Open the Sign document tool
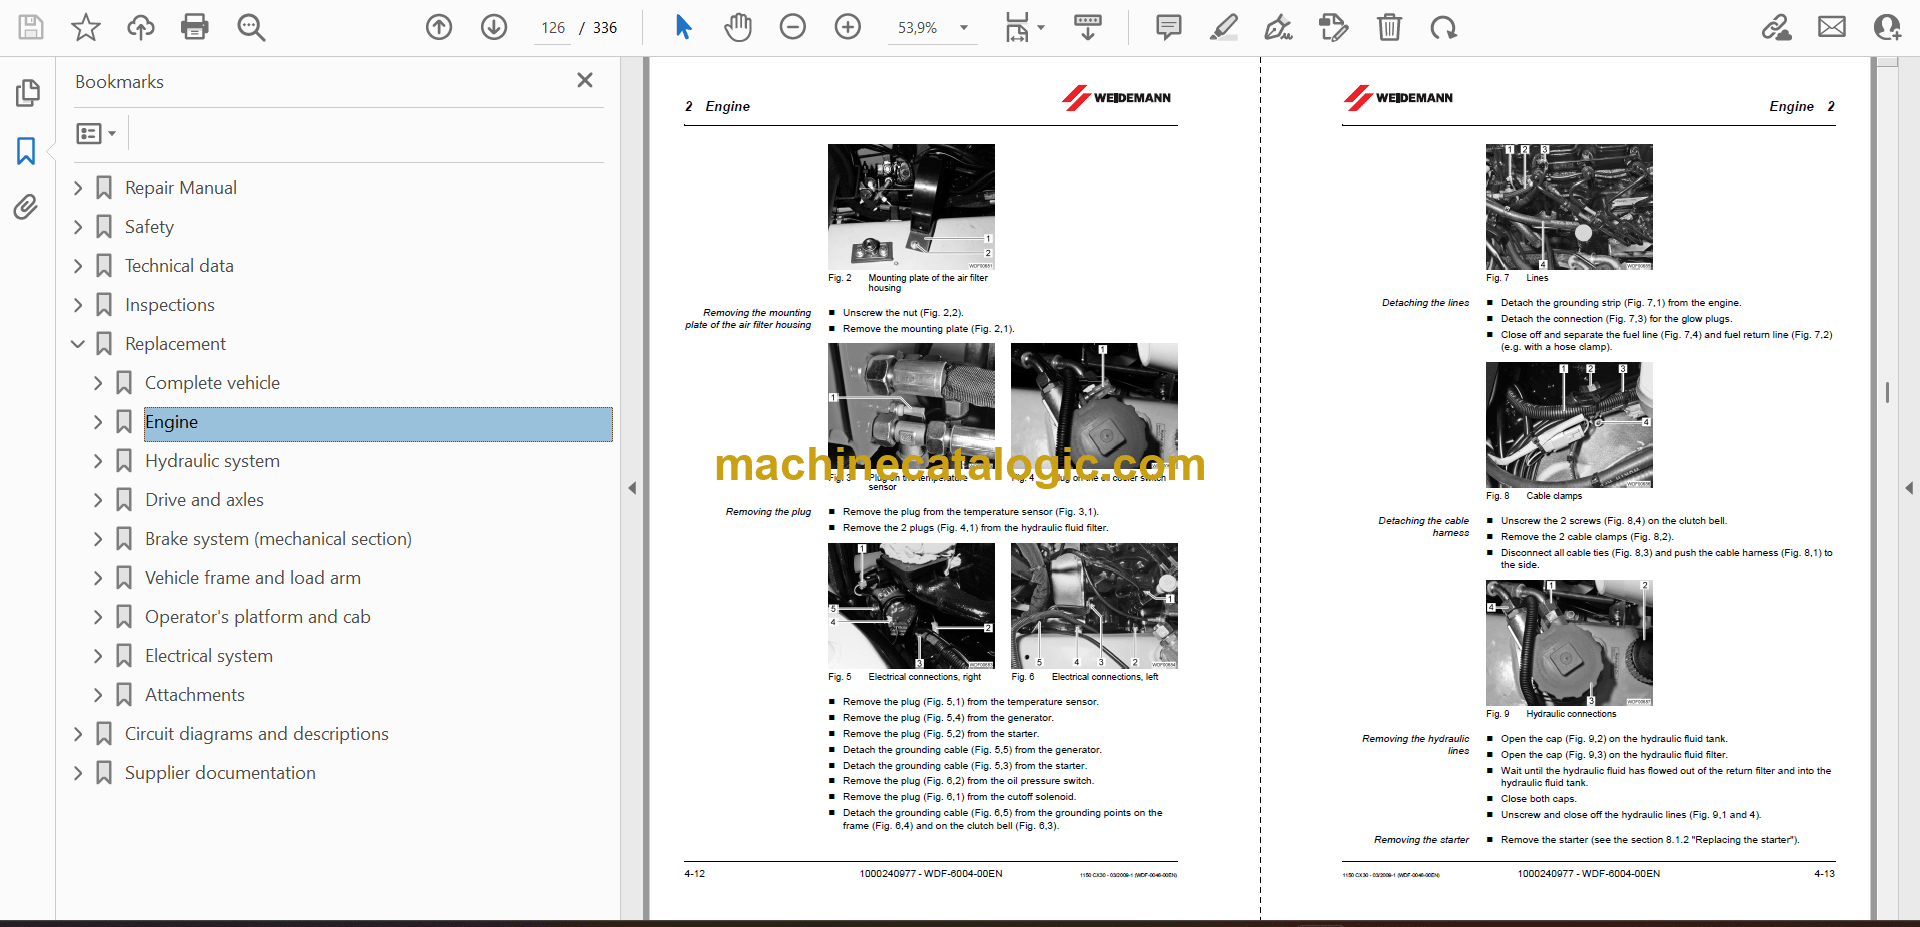 (x=1278, y=27)
